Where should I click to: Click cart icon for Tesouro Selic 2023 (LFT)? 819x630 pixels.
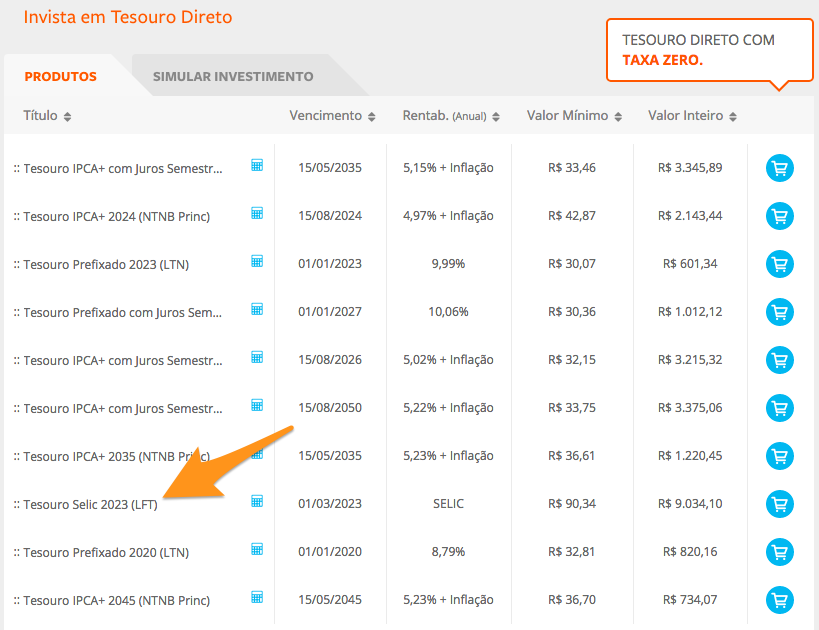pyautogui.click(x=779, y=504)
